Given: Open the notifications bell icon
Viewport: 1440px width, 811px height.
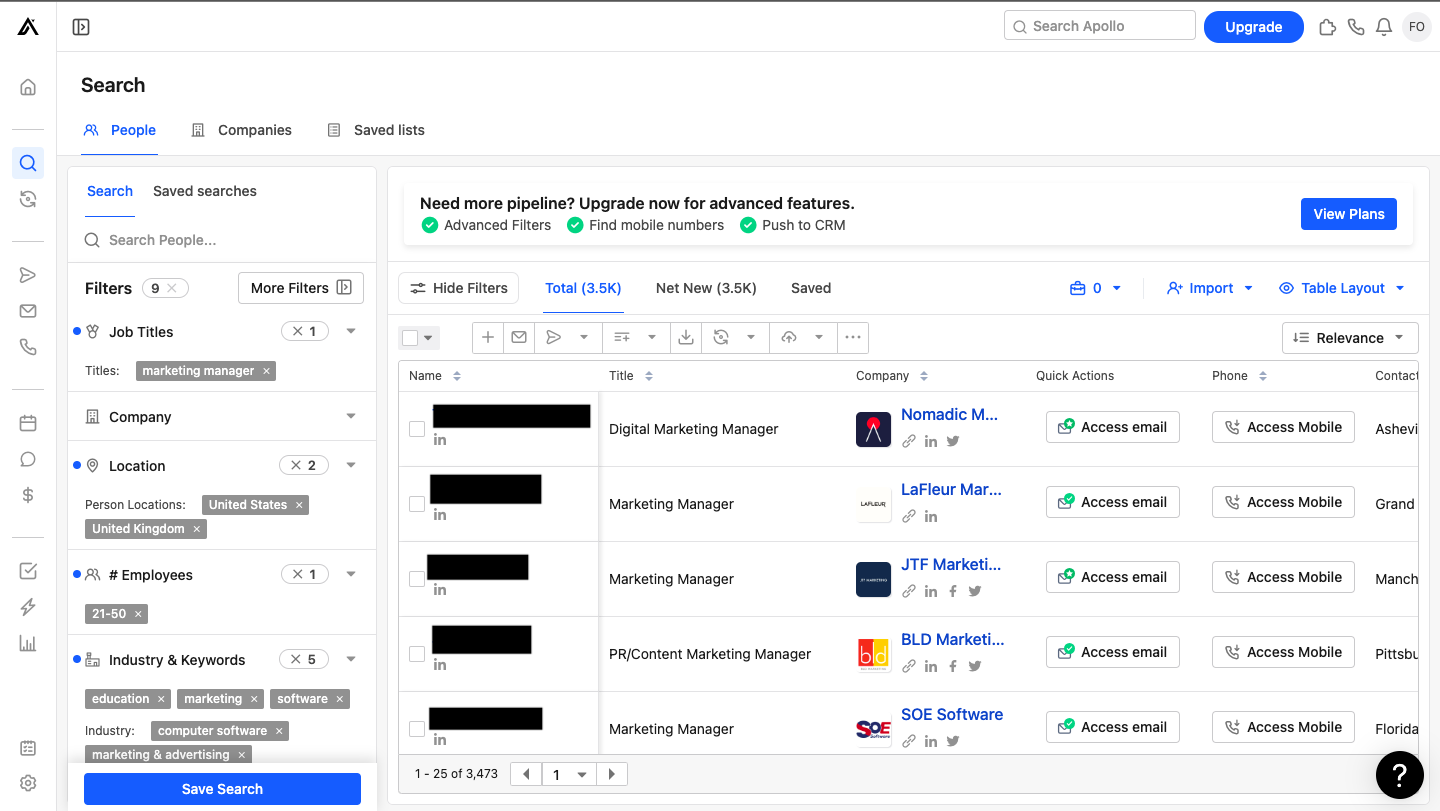Looking at the screenshot, I should point(1384,27).
